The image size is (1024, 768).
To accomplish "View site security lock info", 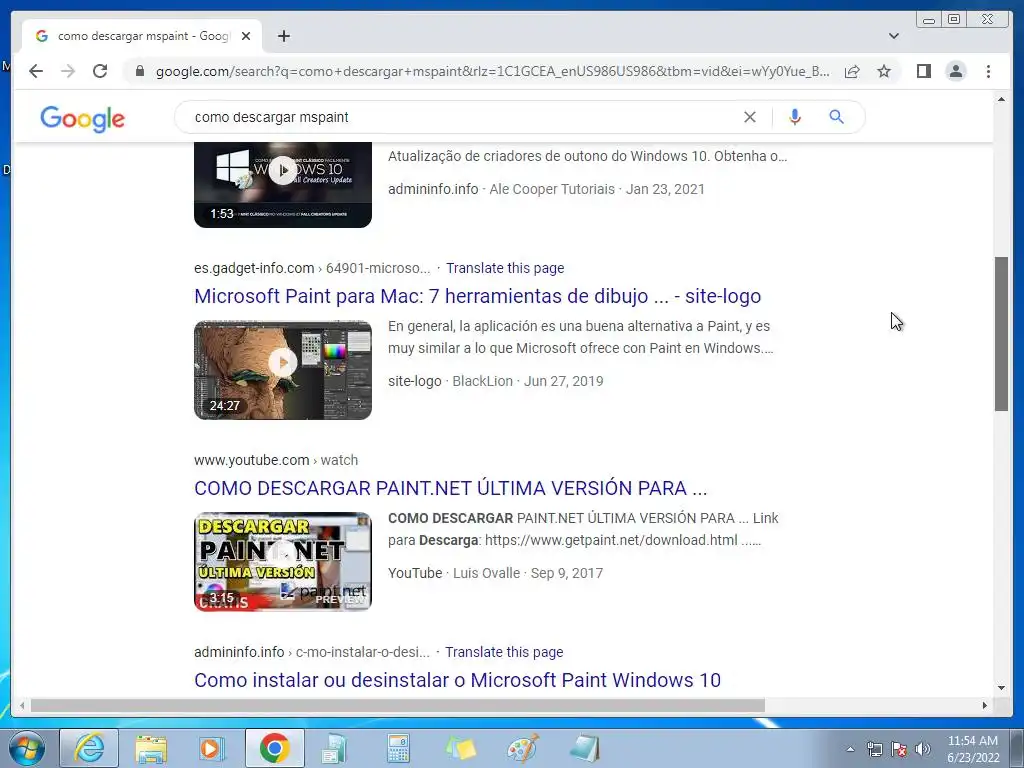I will pyautogui.click(x=140, y=71).
